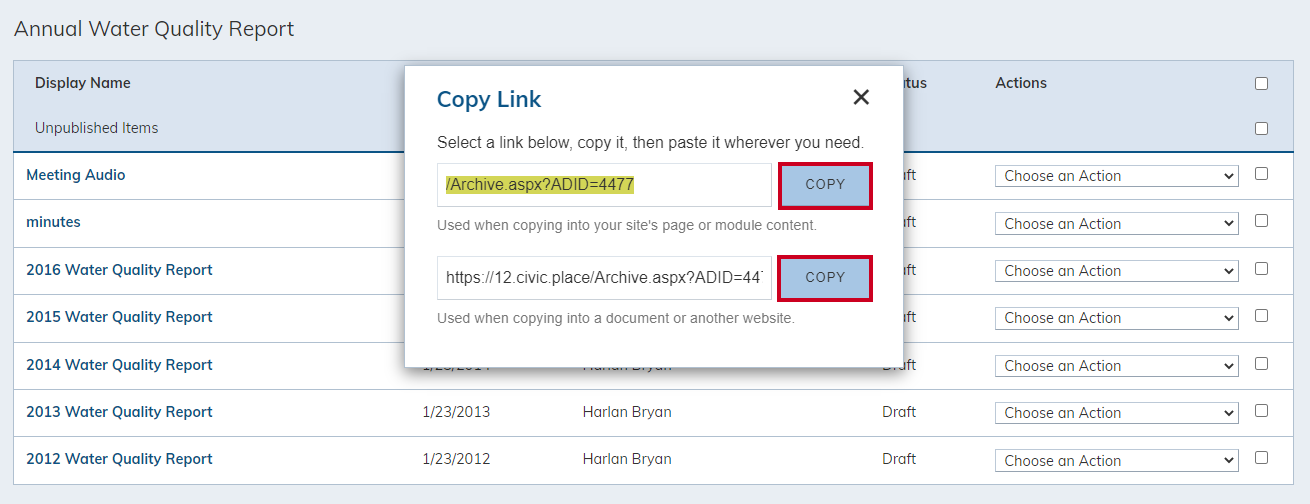
Task: Click Harlan Bryan in the 2013 row
Action: pos(627,412)
